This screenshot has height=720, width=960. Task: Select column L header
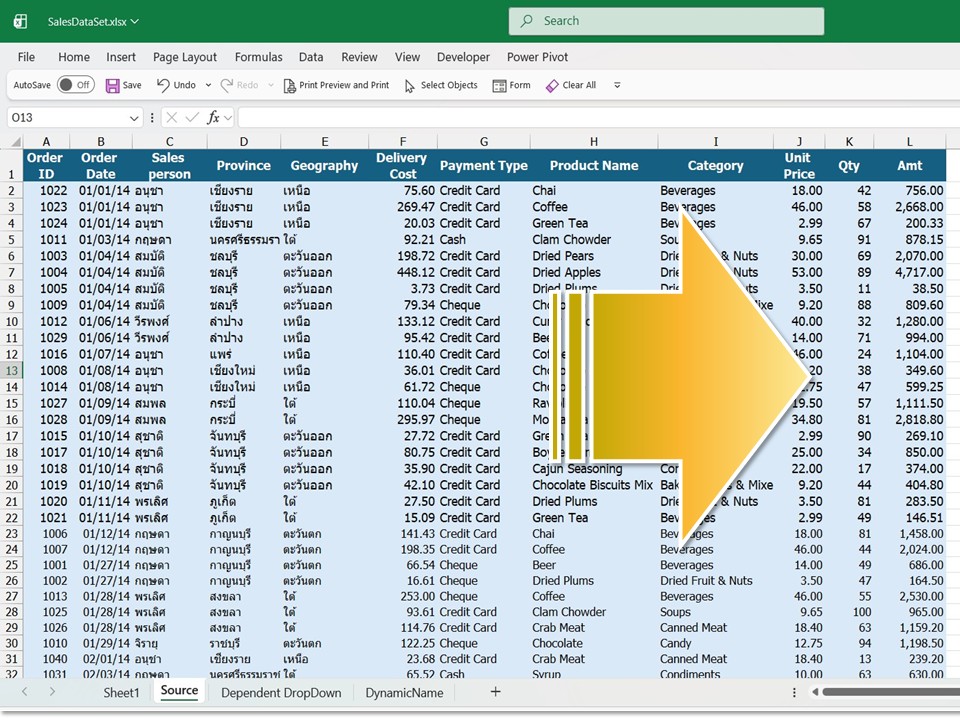[x=909, y=141]
